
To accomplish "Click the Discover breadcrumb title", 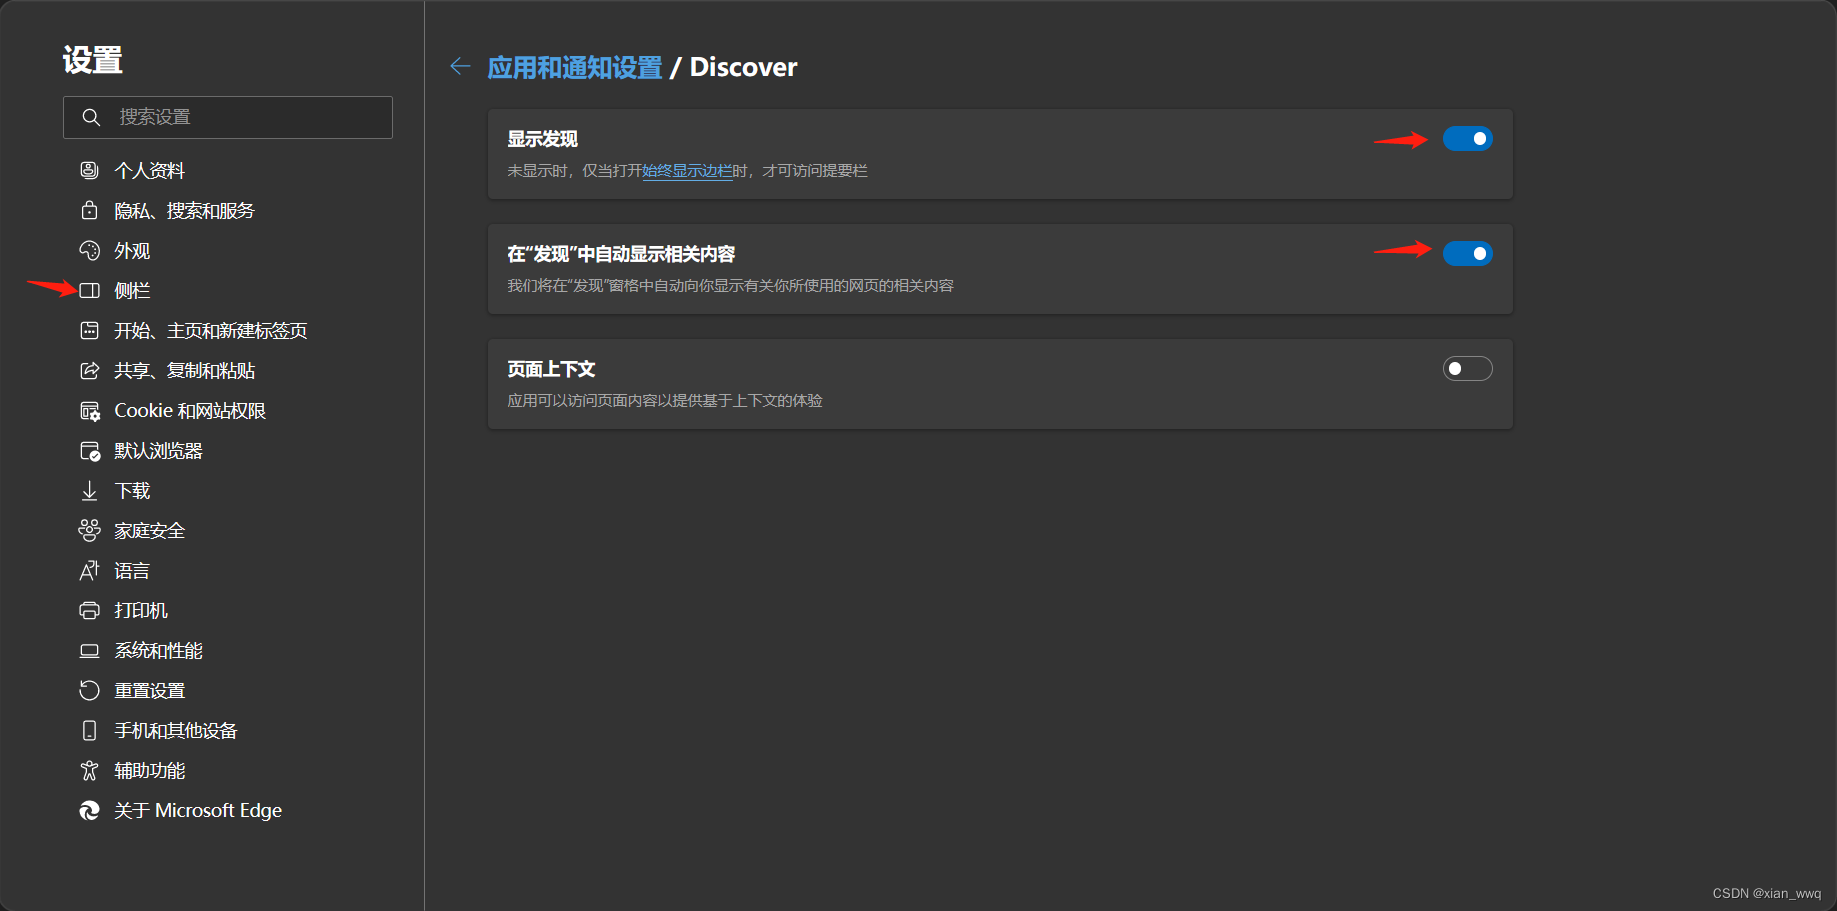I will 743,67.
